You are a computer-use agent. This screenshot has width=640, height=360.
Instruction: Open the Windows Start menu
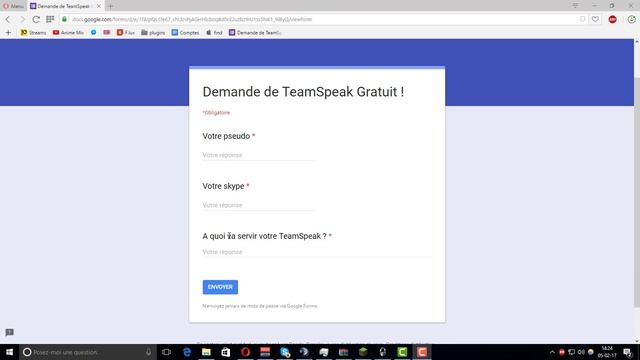click(x=9, y=352)
